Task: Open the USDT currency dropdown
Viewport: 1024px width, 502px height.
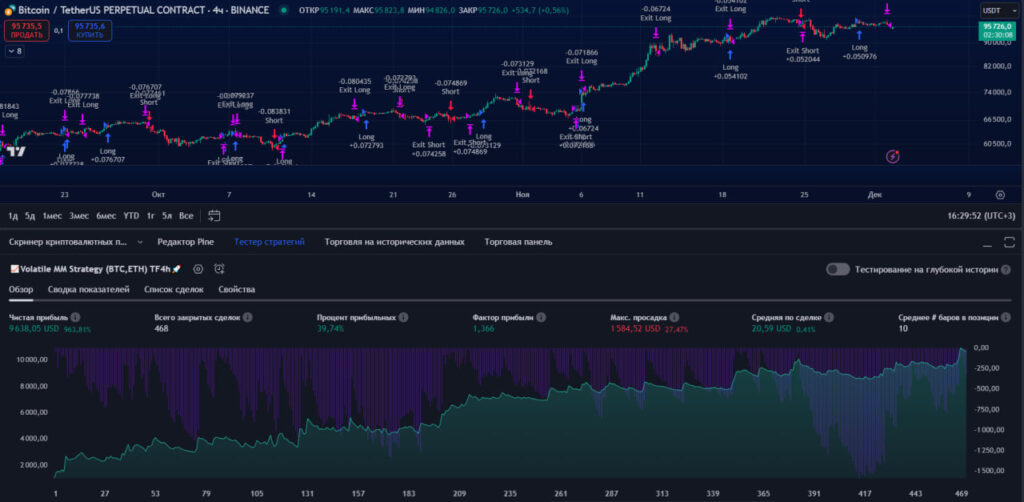Action: tap(998, 11)
